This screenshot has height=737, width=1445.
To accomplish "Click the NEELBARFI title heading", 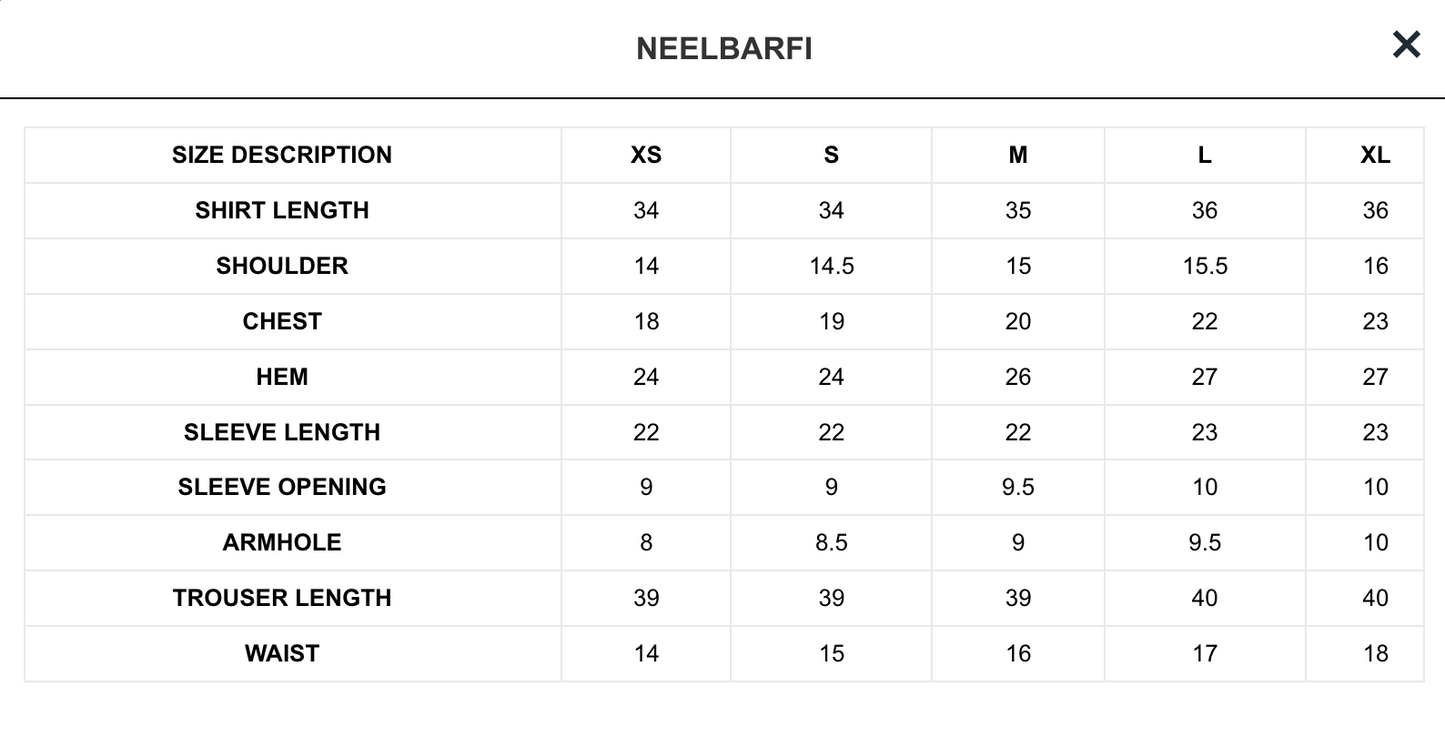I will pos(724,49).
